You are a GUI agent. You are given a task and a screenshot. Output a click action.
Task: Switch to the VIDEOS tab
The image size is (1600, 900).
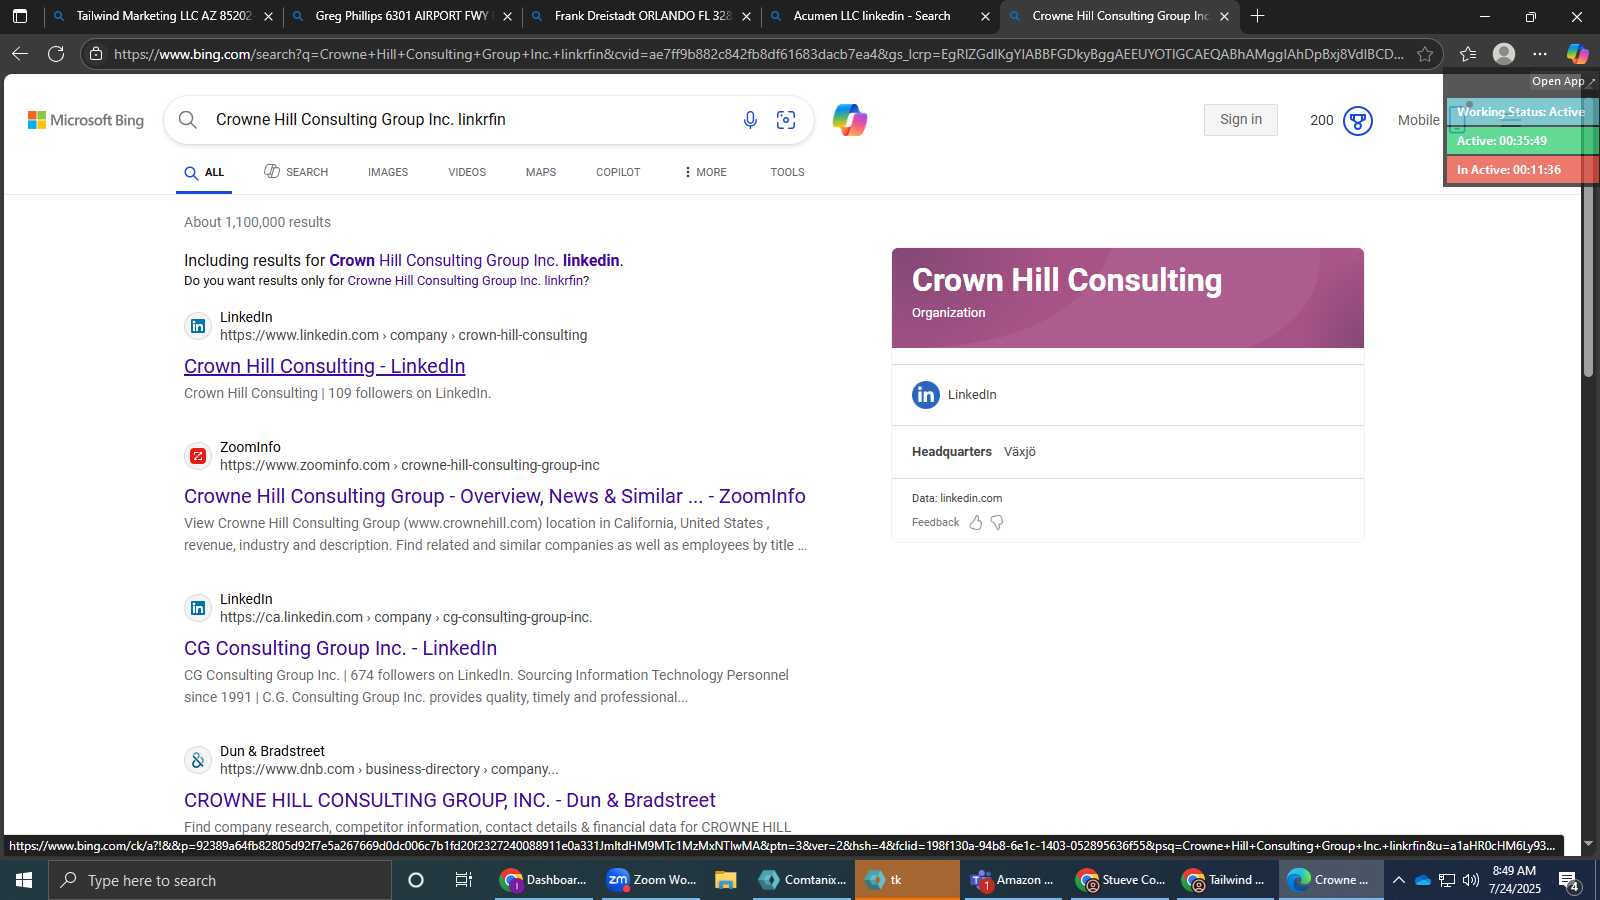[467, 172]
